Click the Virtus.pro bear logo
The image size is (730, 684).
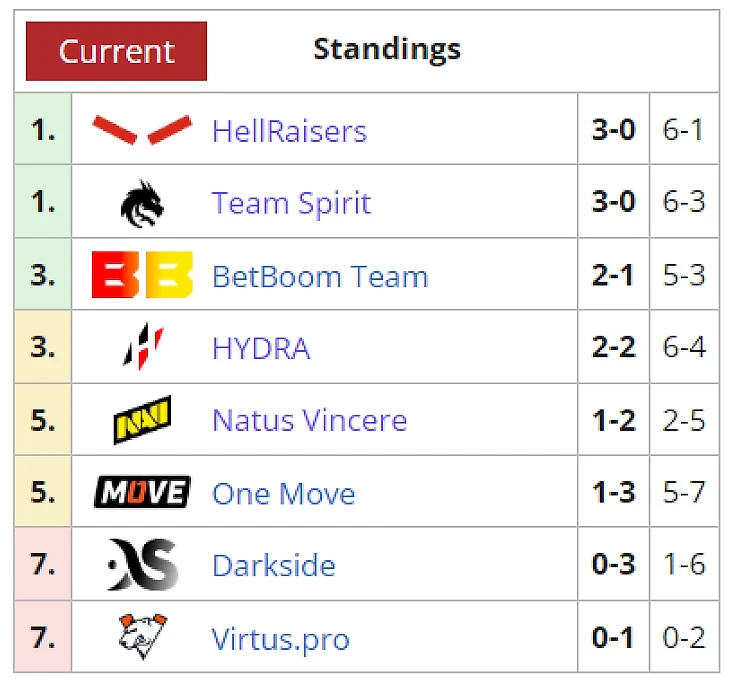click(141, 638)
